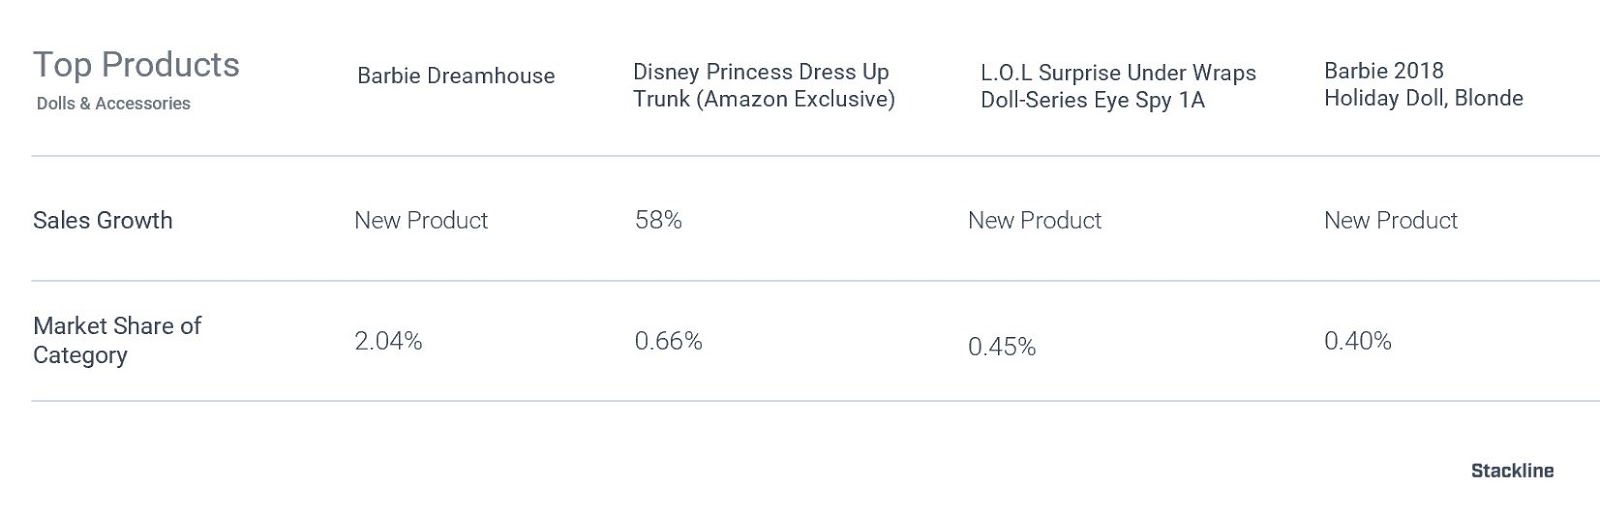Screen dimensions: 1600x520
Task: Click the Top Products heading
Action: pyautogui.click(x=136, y=65)
